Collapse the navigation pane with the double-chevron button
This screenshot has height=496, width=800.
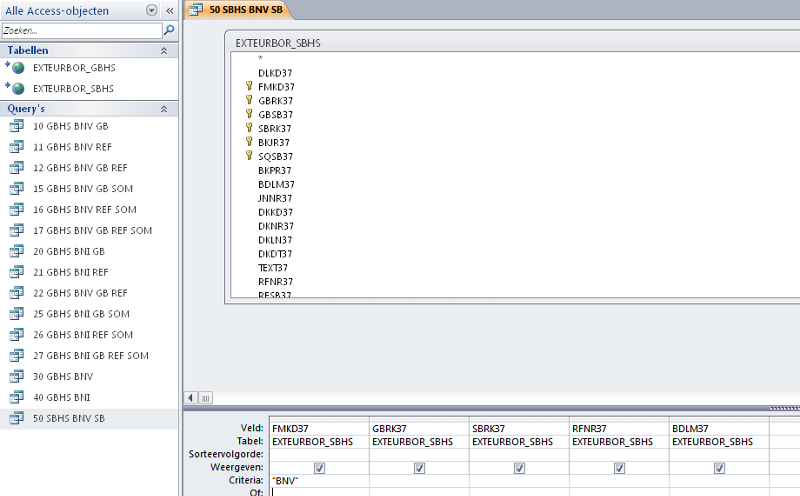(170, 11)
